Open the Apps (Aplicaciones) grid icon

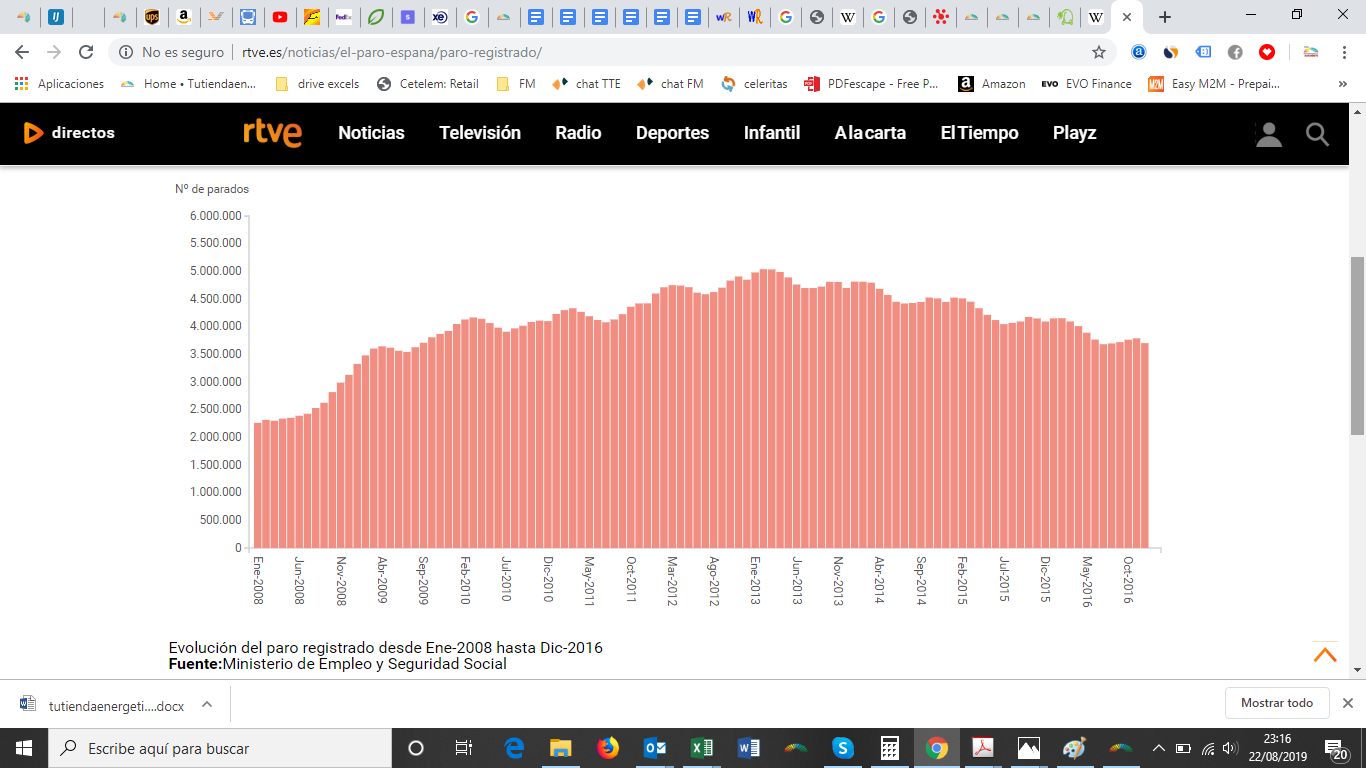[x=21, y=84]
